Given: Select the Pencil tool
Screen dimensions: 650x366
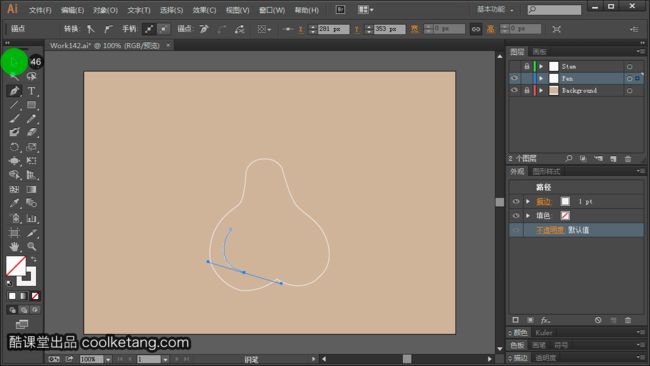Looking at the screenshot, I should pos(32,119).
